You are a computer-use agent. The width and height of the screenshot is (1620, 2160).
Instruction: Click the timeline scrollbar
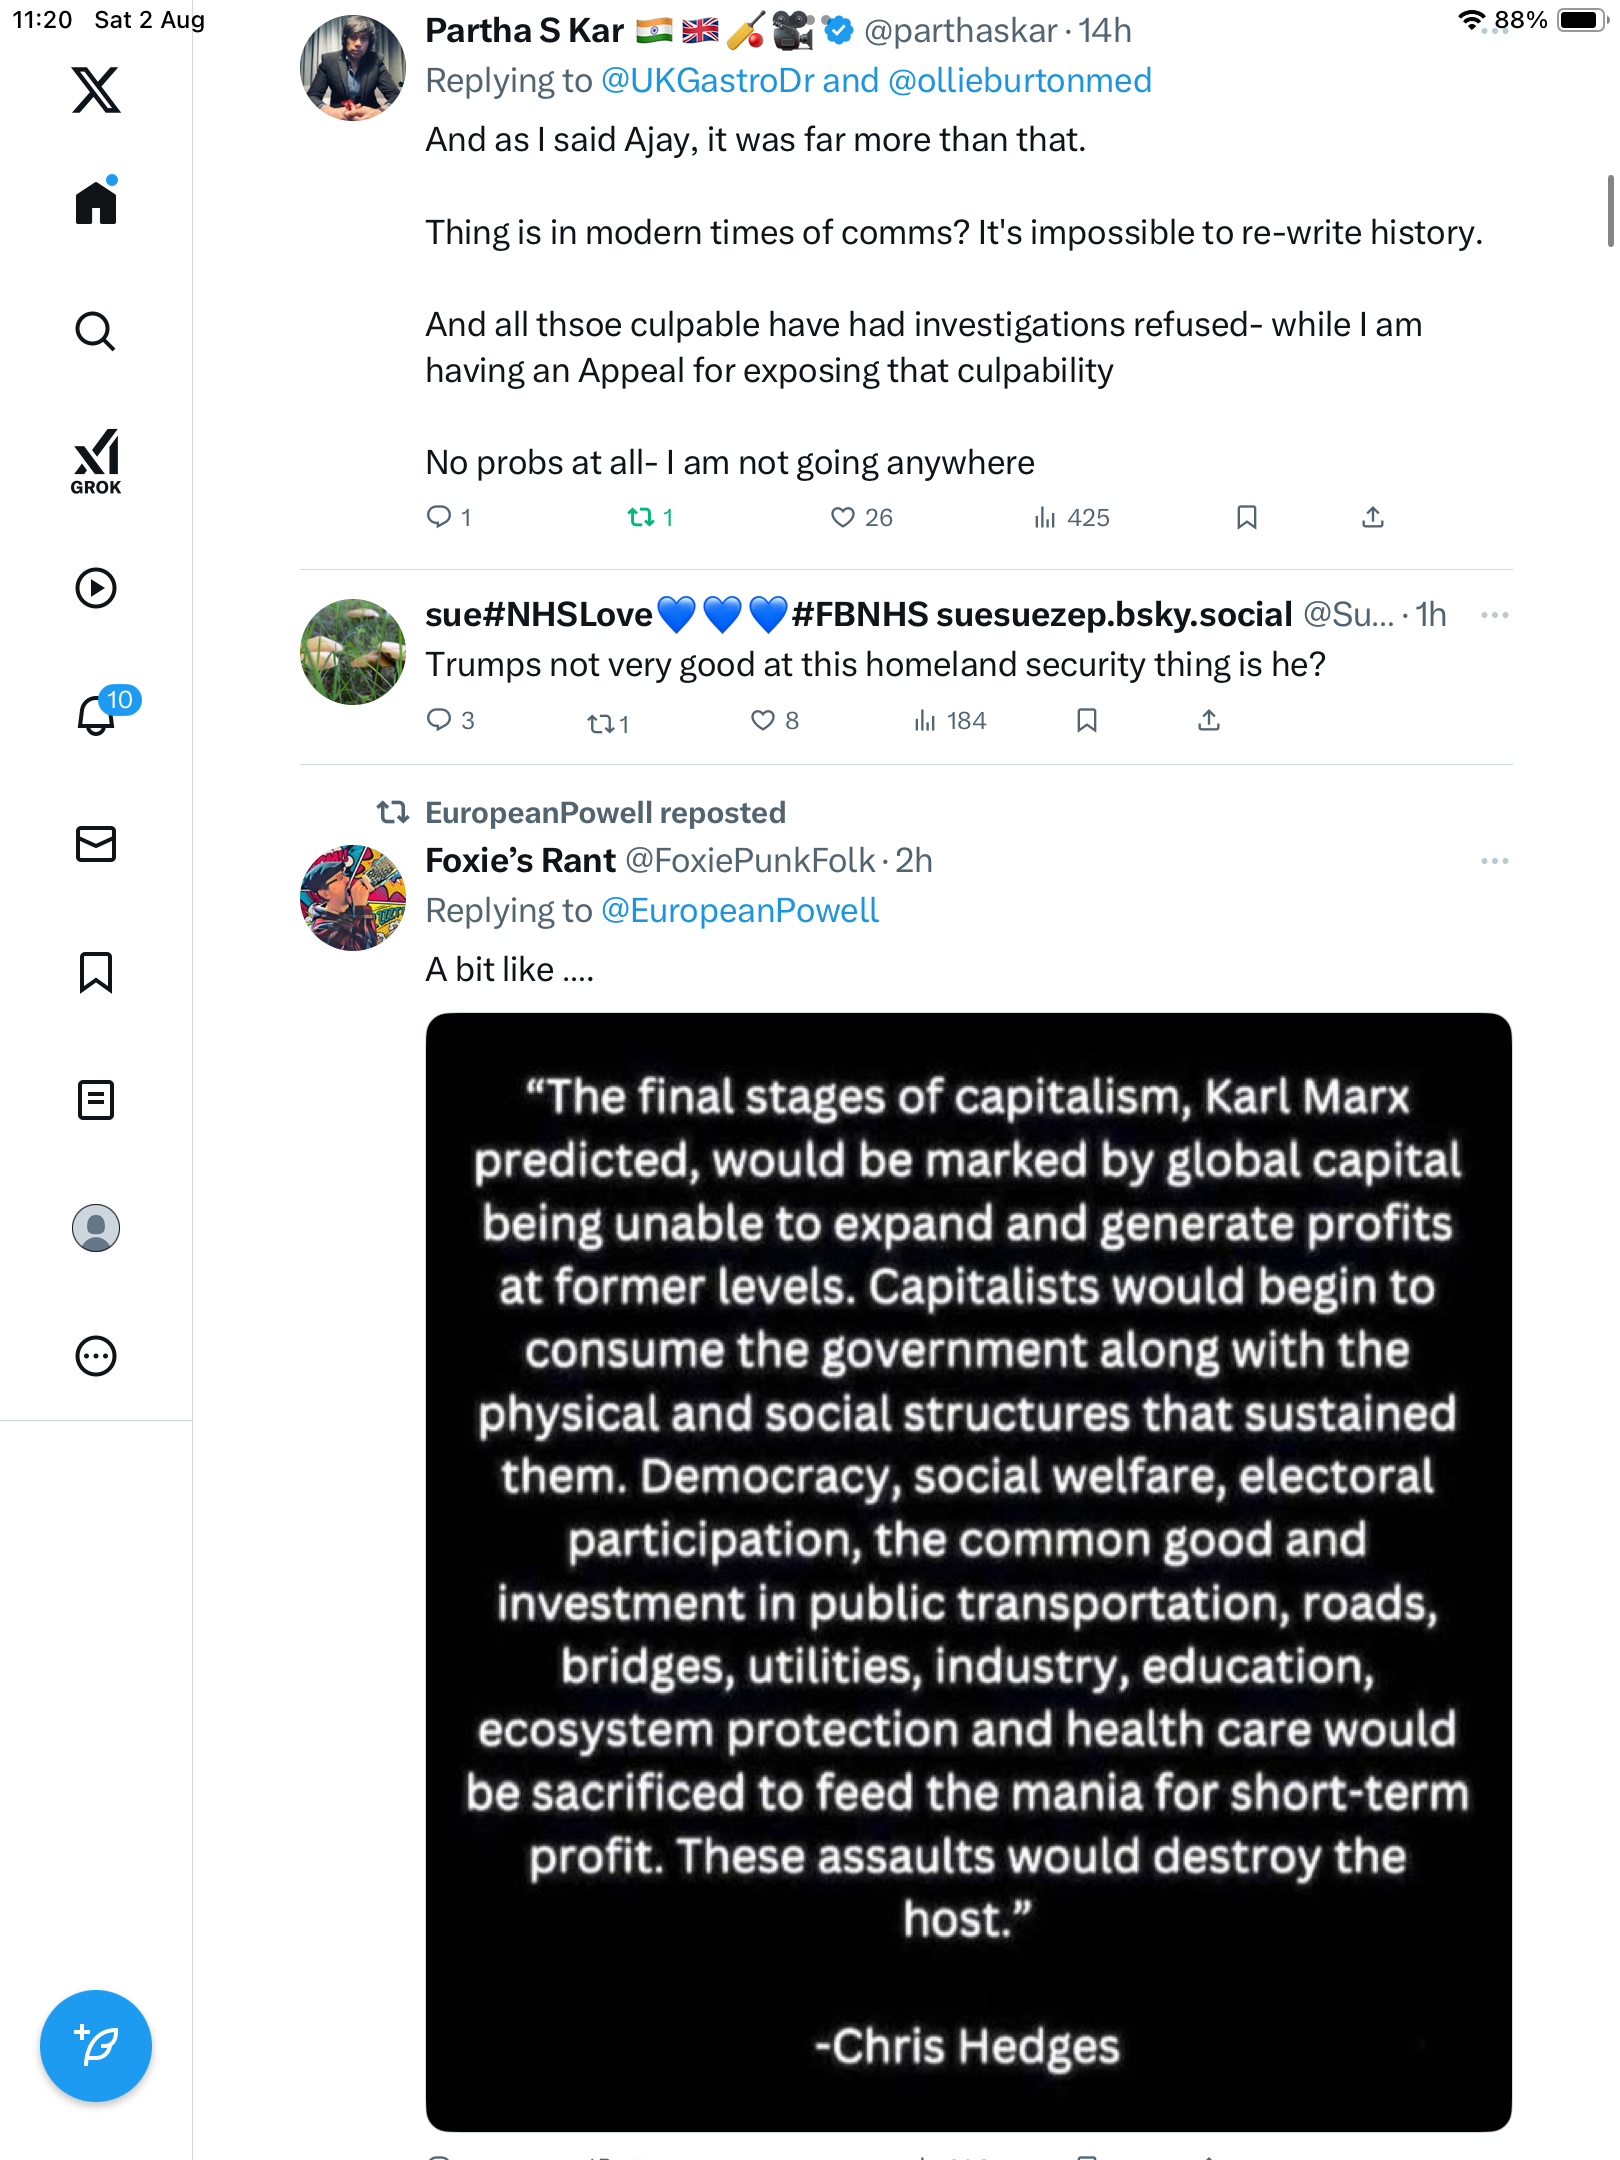1610,210
